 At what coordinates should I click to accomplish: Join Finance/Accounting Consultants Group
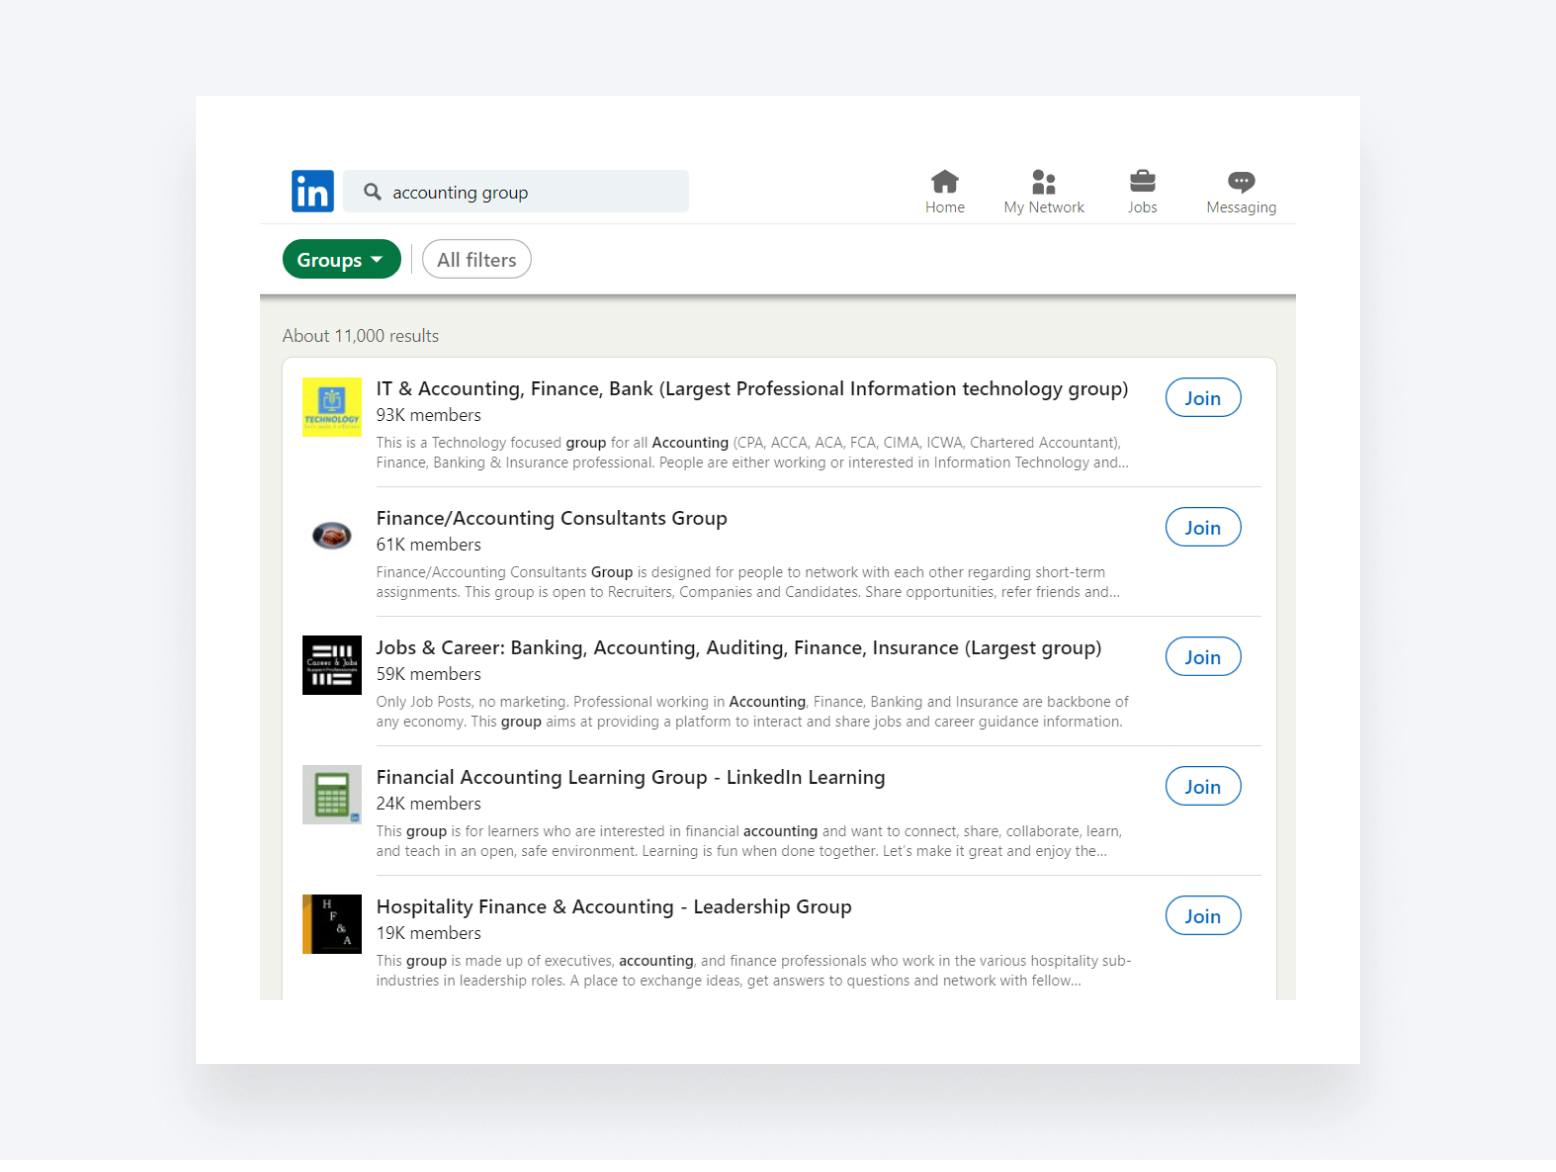(x=1202, y=528)
